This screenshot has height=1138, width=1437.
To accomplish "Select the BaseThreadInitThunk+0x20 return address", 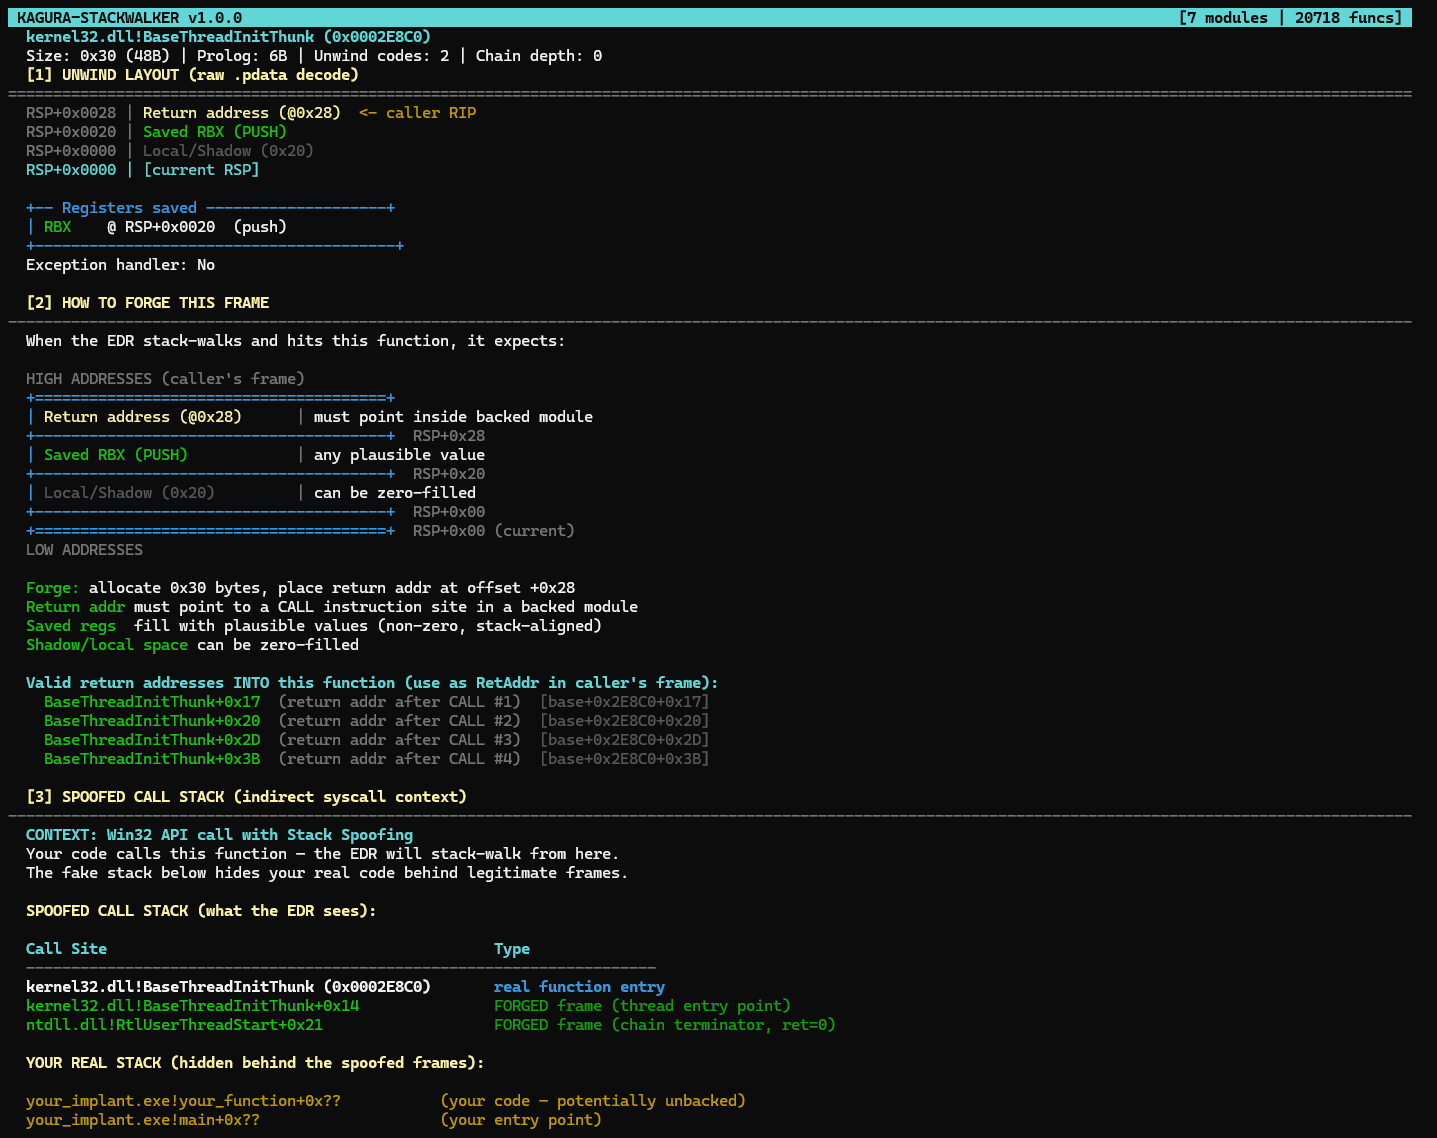I will click(x=151, y=720).
